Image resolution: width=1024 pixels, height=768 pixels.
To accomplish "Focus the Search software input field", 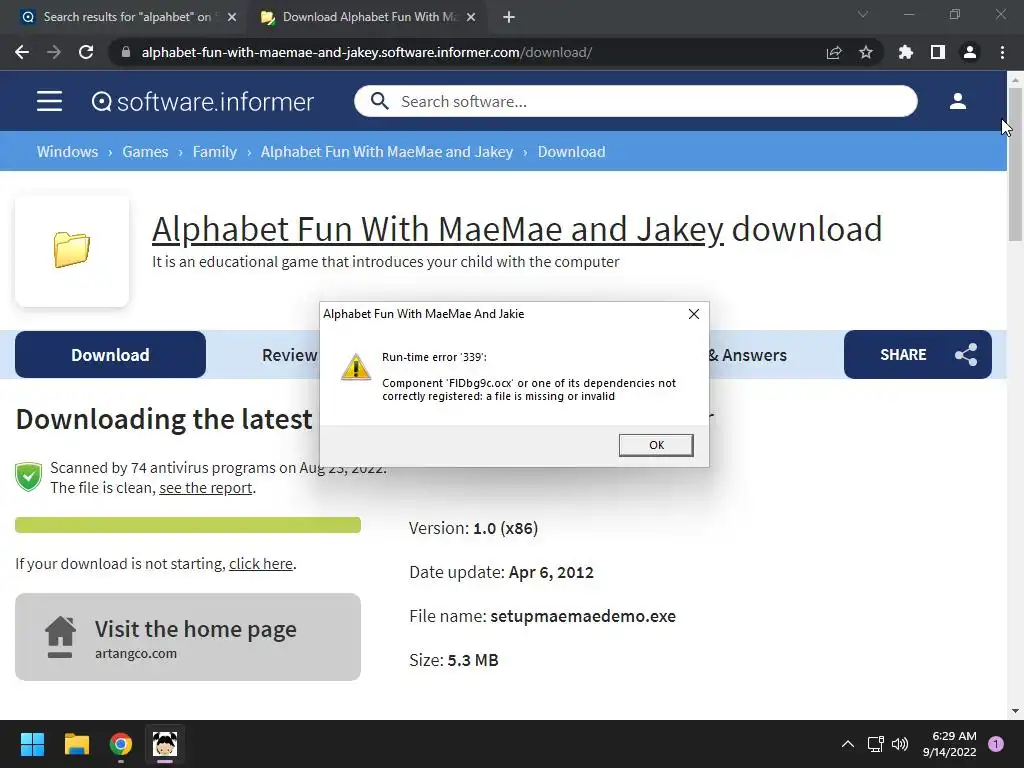I will click(x=635, y=101).
